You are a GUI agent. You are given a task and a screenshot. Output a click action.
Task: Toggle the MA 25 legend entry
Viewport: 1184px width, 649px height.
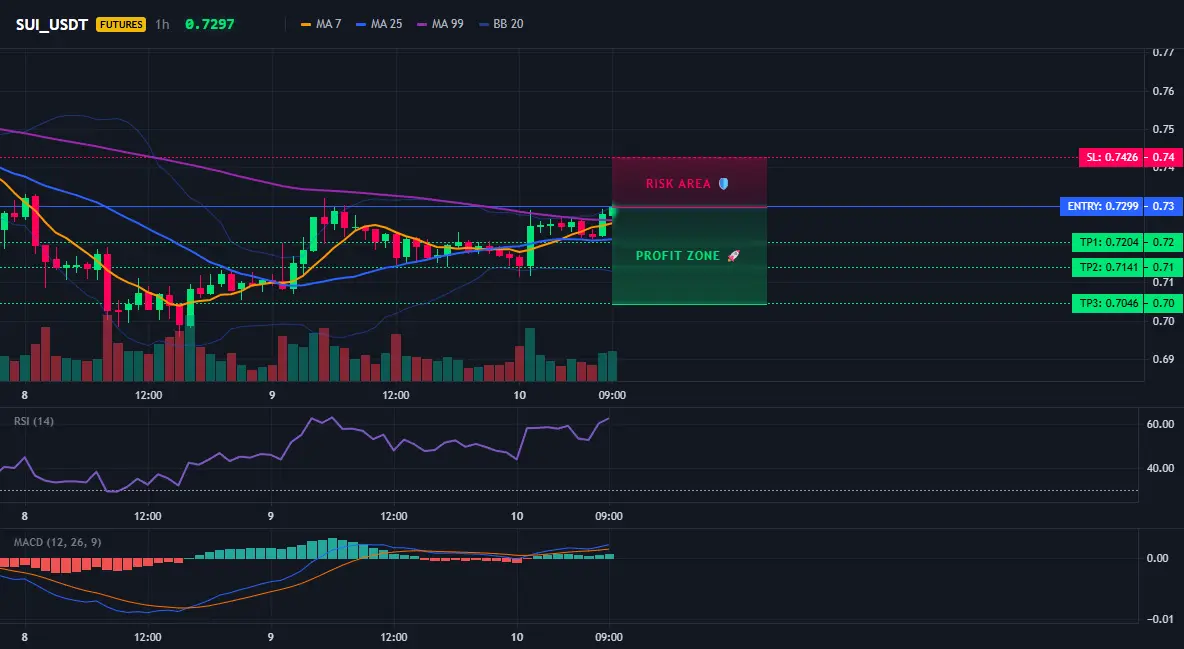[x=379, y=24]
